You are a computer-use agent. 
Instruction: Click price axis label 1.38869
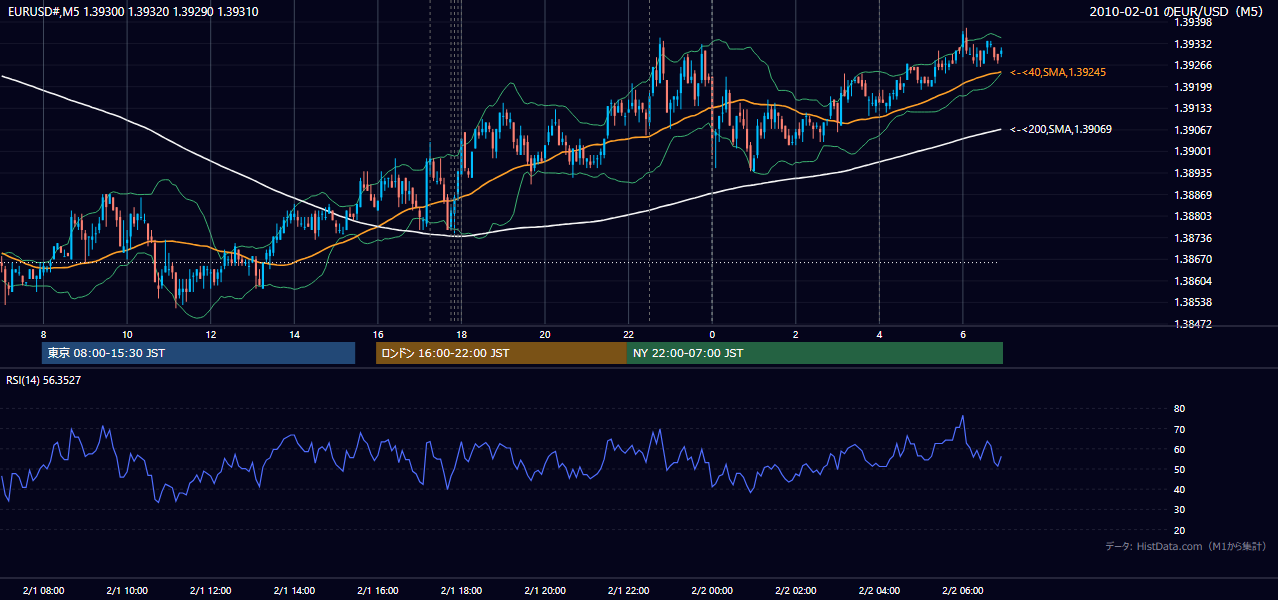[1193, 195]
